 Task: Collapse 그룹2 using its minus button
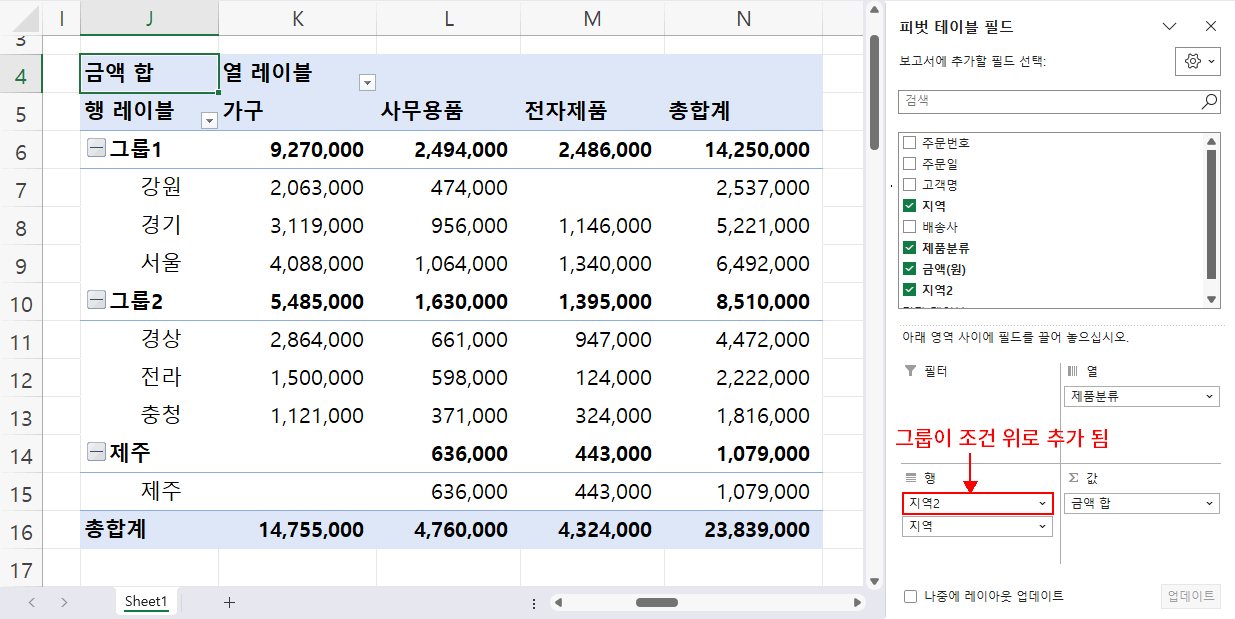(x=95, y=301)
